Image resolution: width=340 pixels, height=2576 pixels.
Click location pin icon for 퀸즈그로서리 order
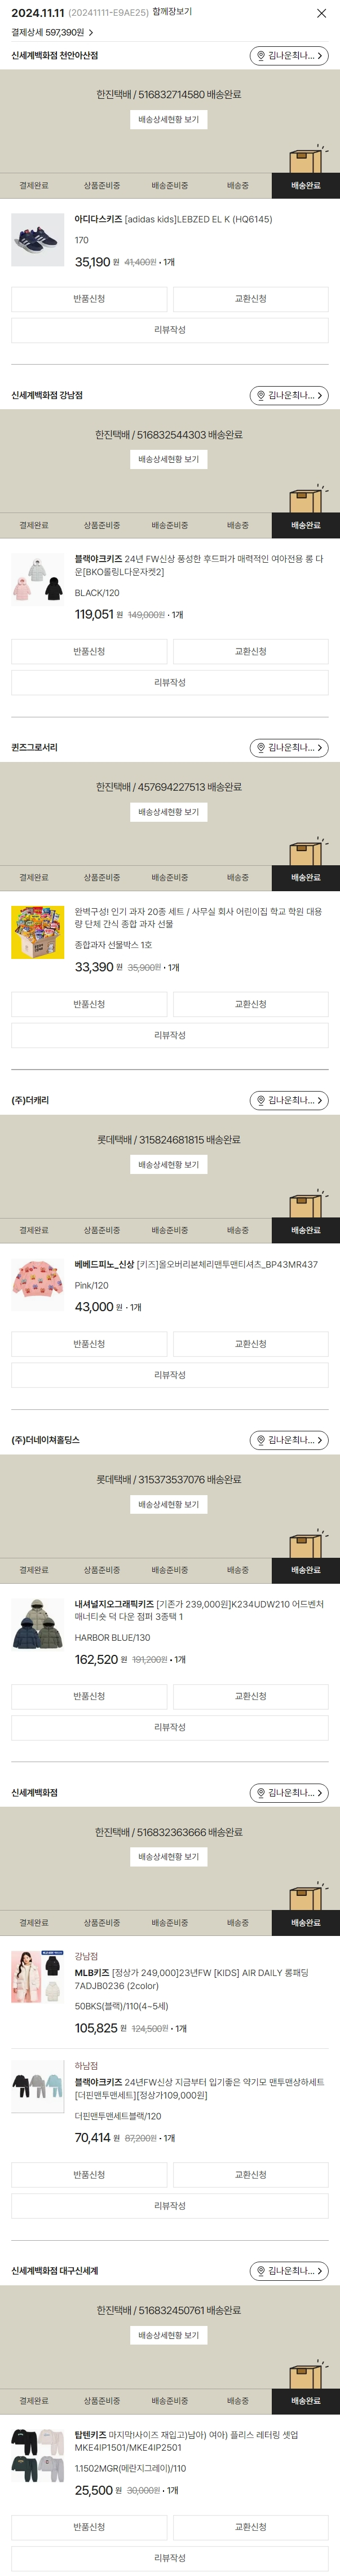click(x=261, y=748)
